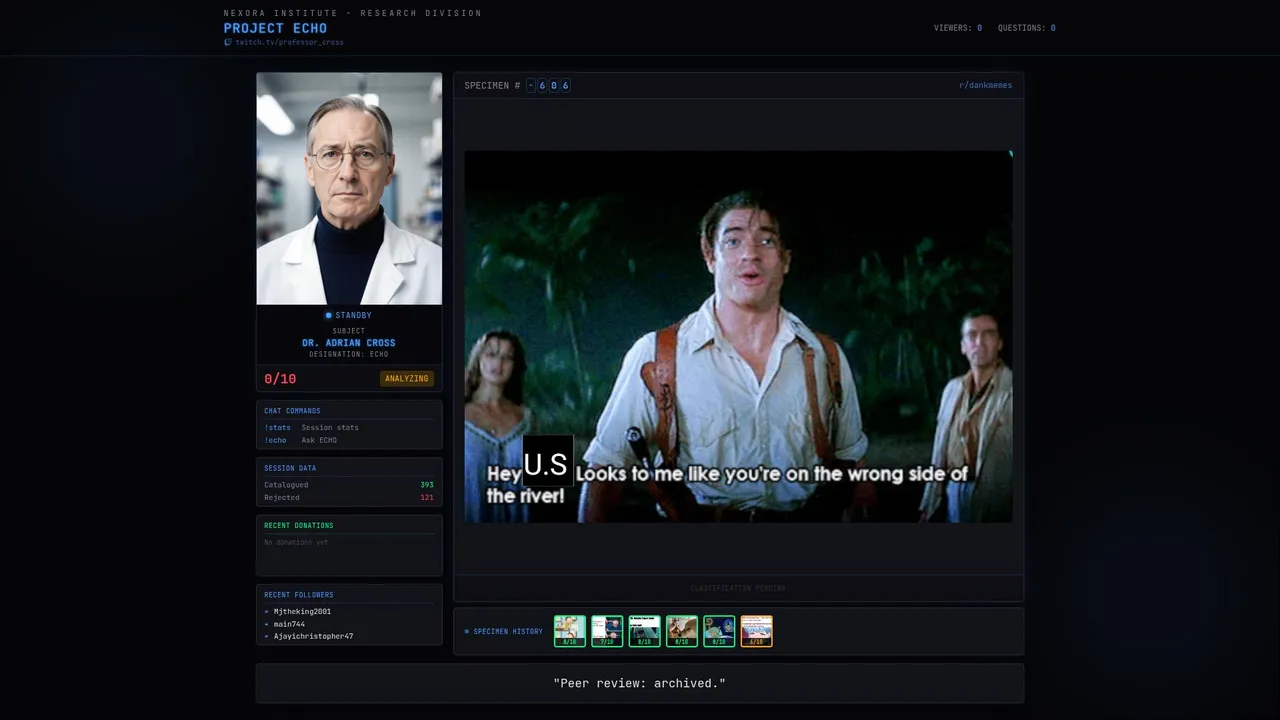The height and width of the screenshot is (720, 1280).
Task: Click the specimen number counter digits
Action: [x=548, y=86]
